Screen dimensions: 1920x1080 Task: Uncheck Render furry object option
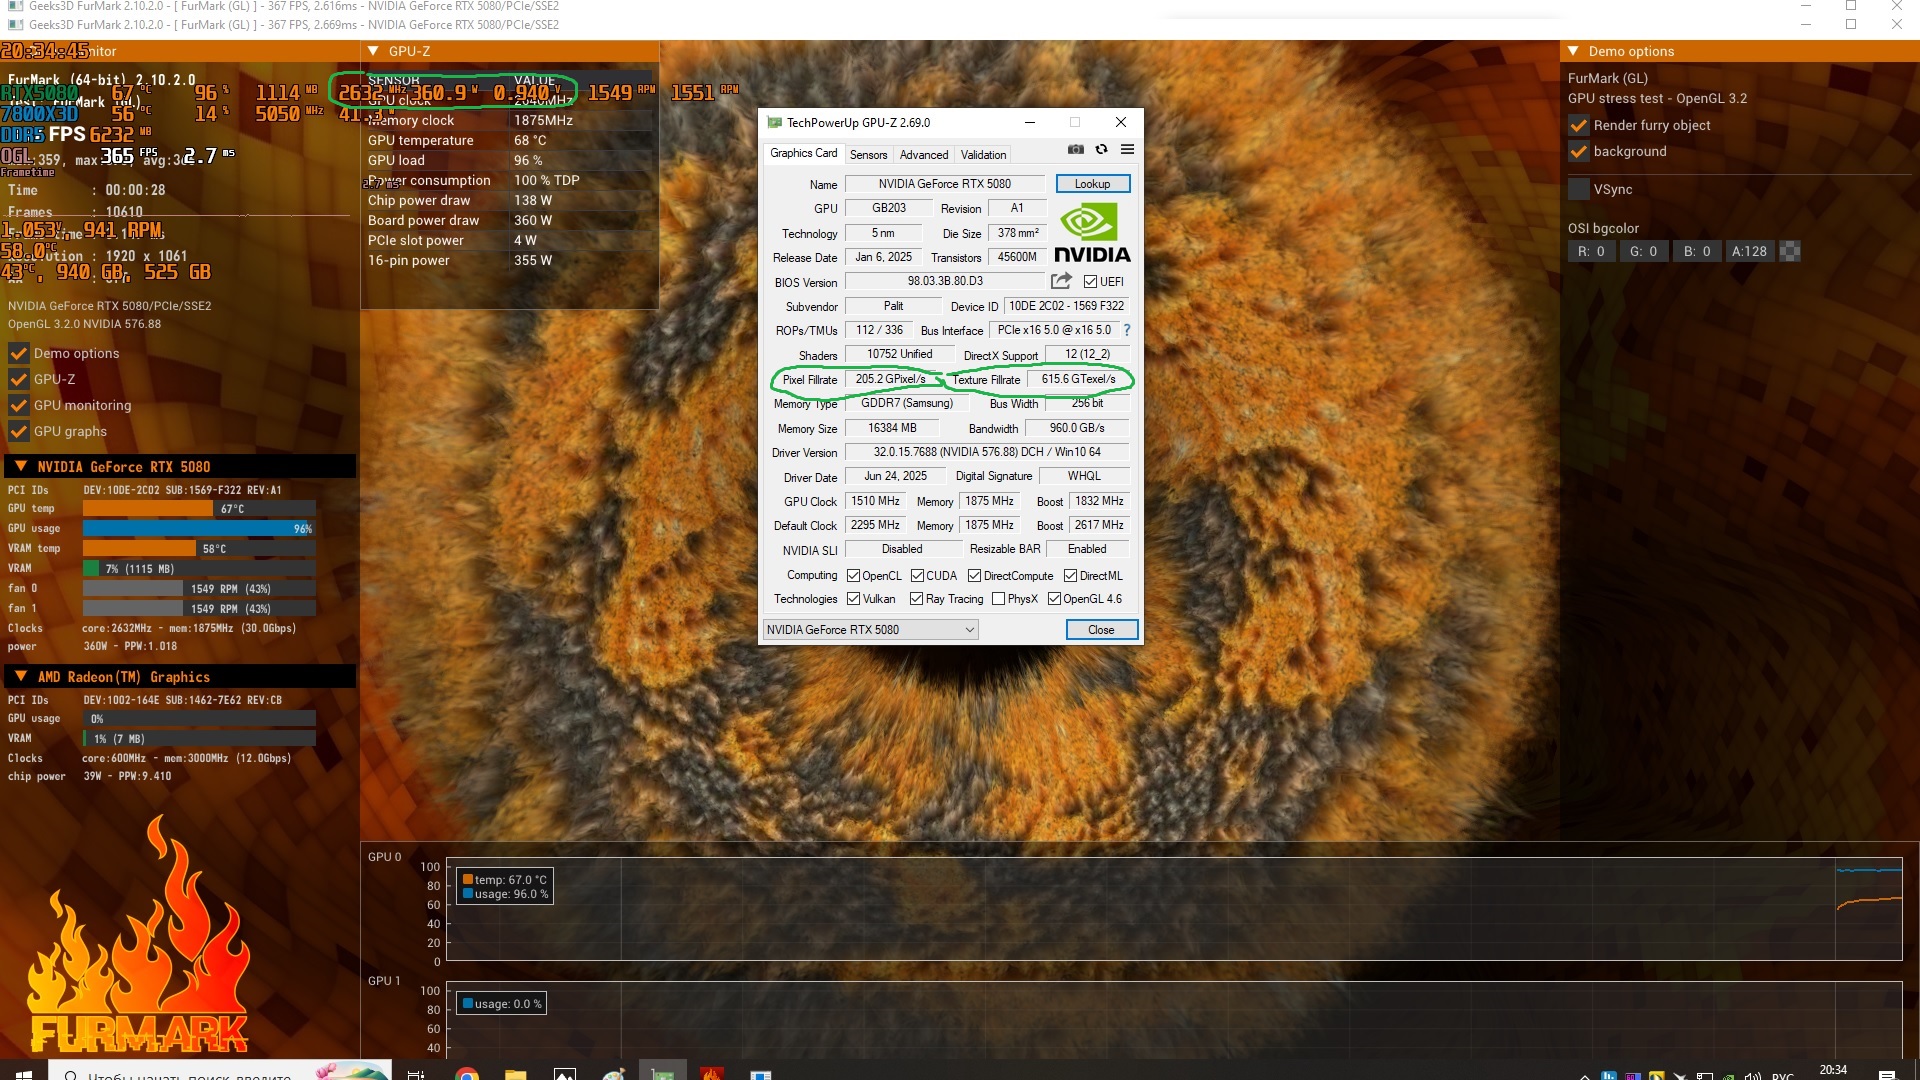point(1579,125)
